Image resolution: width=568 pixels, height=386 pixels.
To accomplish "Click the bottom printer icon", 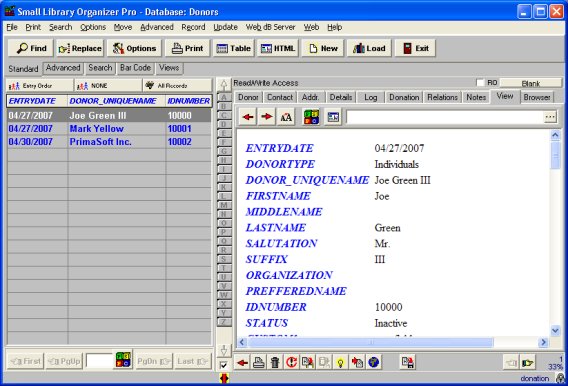I will [x=258, y=362].
